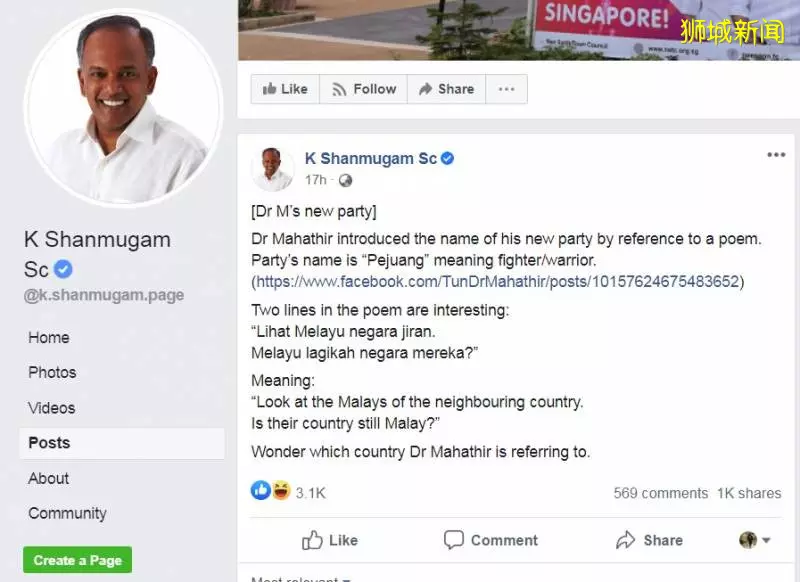The height and width of the screenshot is (582, 800).
Task: Click the blue Like reaction icon
Action: [x=261, y=491]
